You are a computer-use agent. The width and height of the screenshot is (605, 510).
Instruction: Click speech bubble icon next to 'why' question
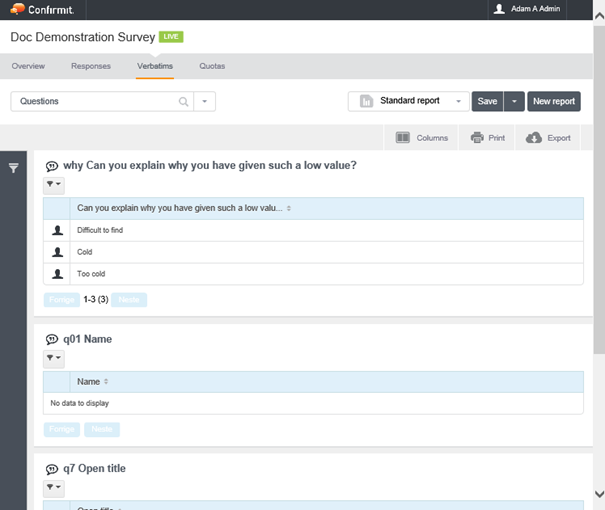pyautogui.click(x=52, y=166)
